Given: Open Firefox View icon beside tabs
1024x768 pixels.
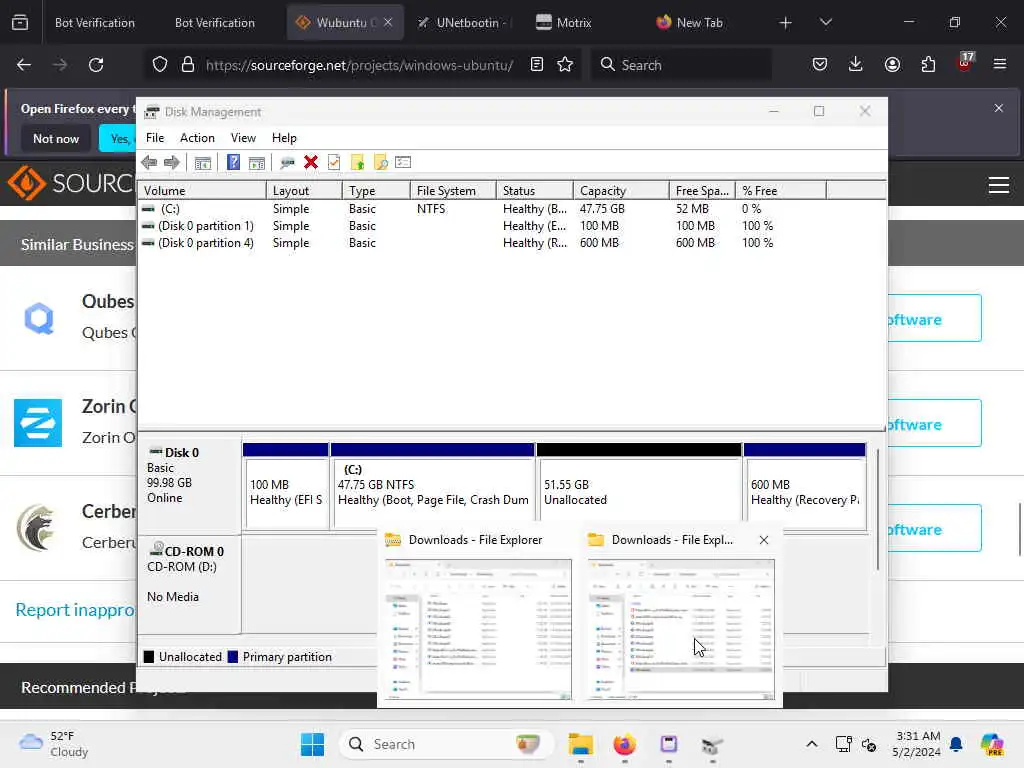Looking at the screenshot, I should click(x=20, y=22).
